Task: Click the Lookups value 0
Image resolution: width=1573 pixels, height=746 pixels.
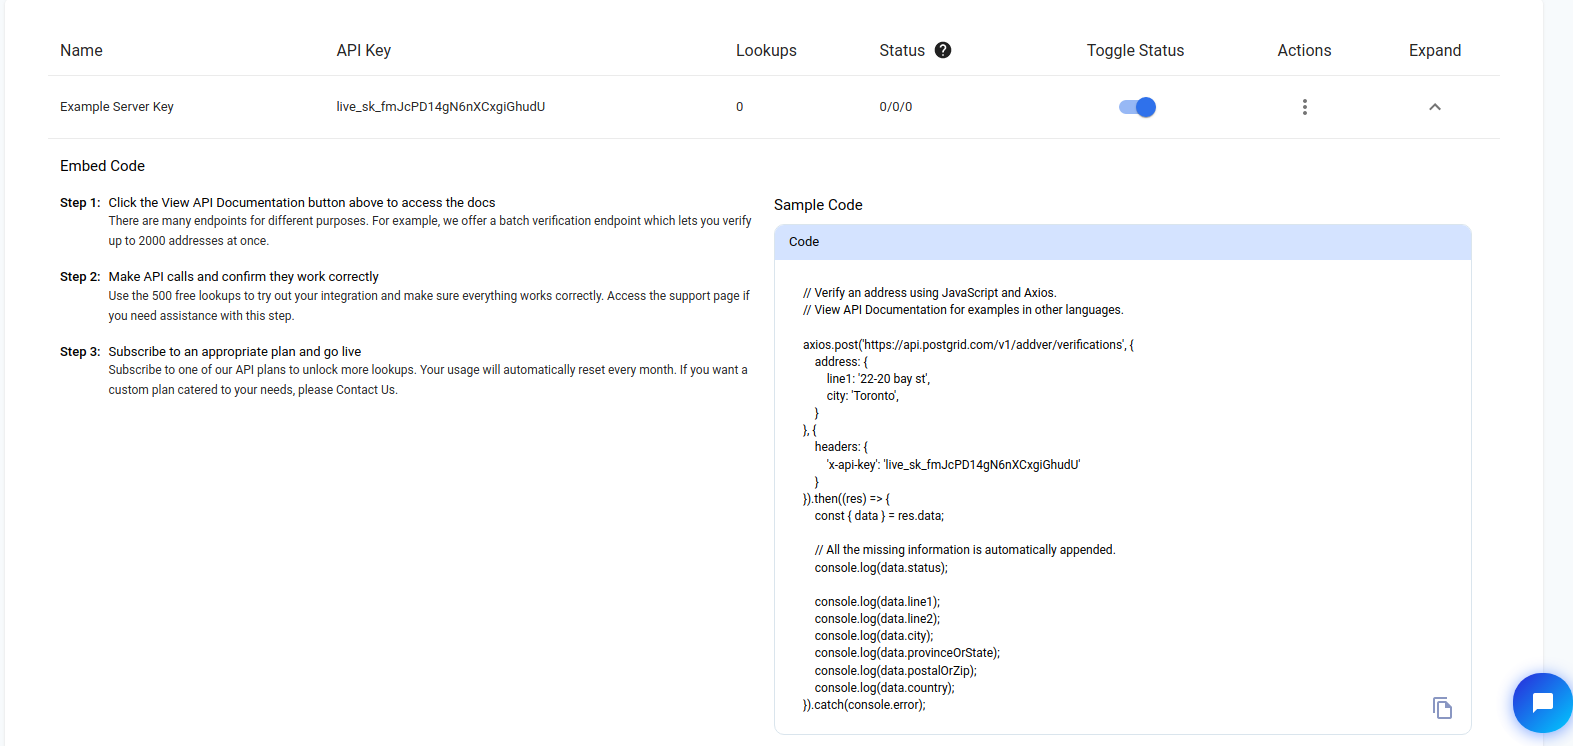Action: (x=740, y=107)
